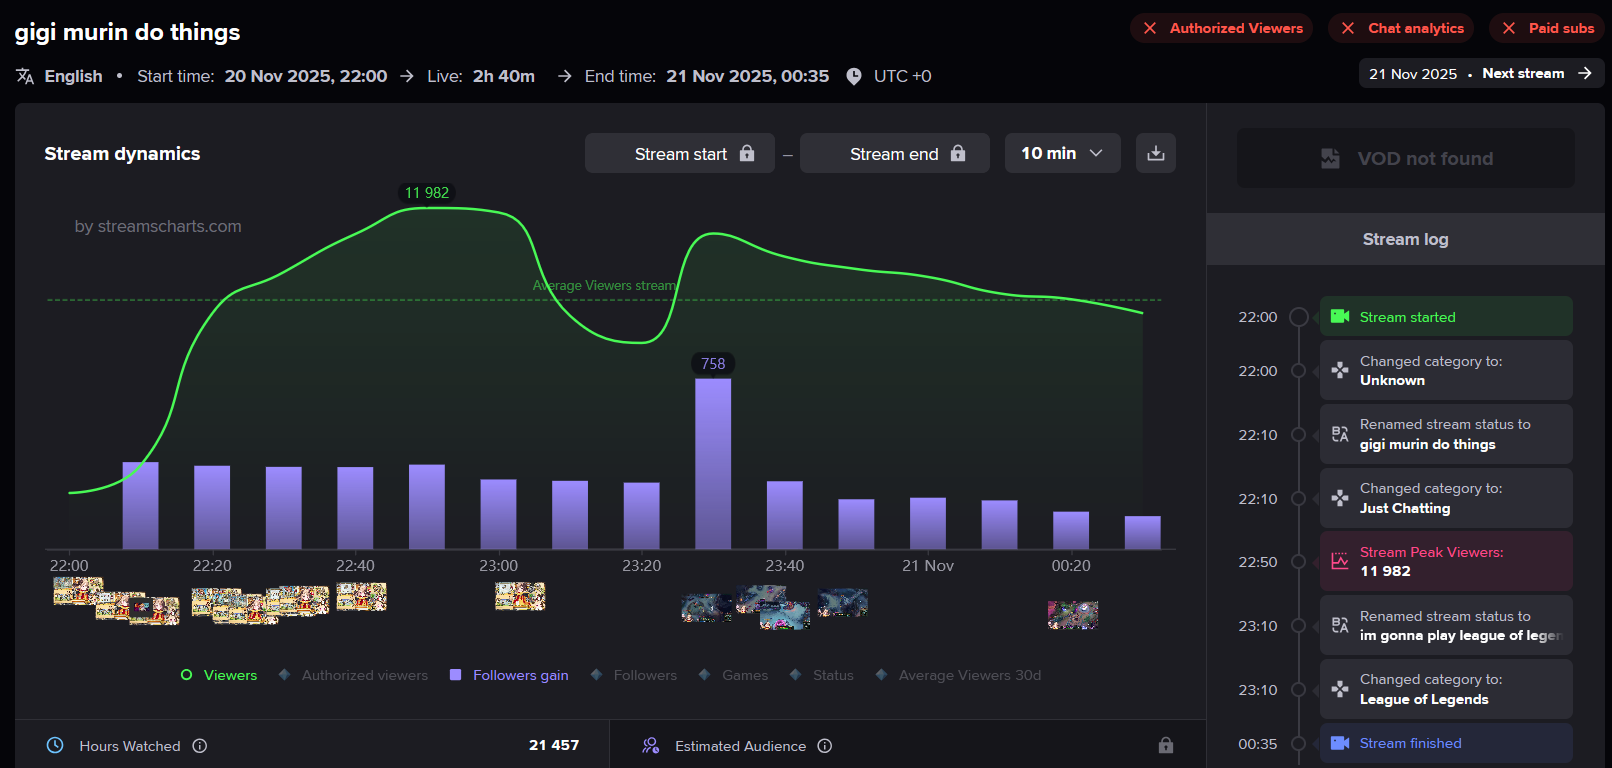Click the language translate icon beside English
The width and height of the screenshot is (1612, 768).
[25, 76]
